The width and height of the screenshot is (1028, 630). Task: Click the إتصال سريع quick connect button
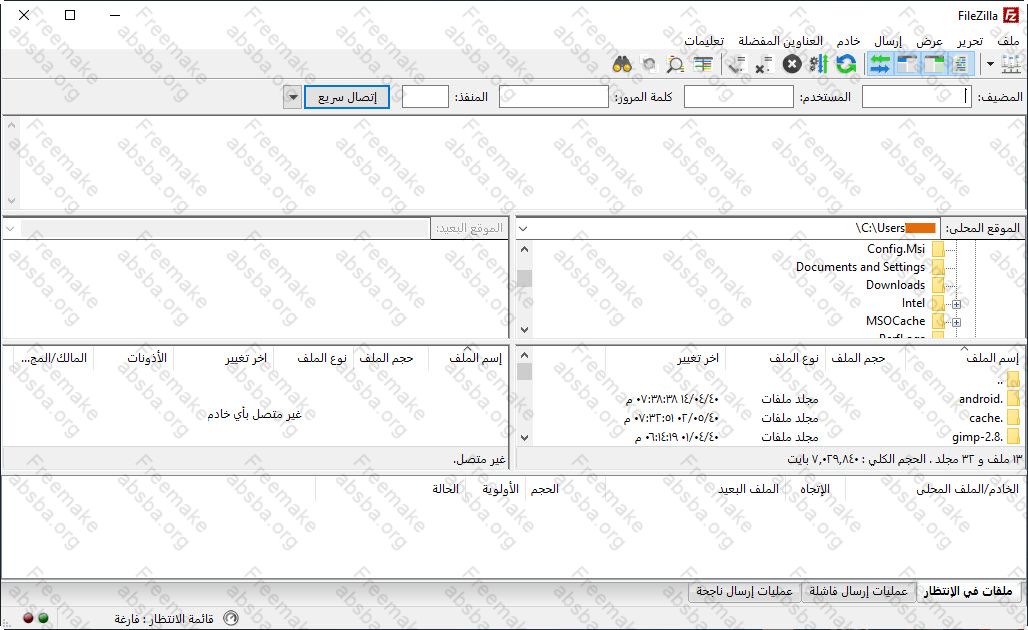coord(347,97)
